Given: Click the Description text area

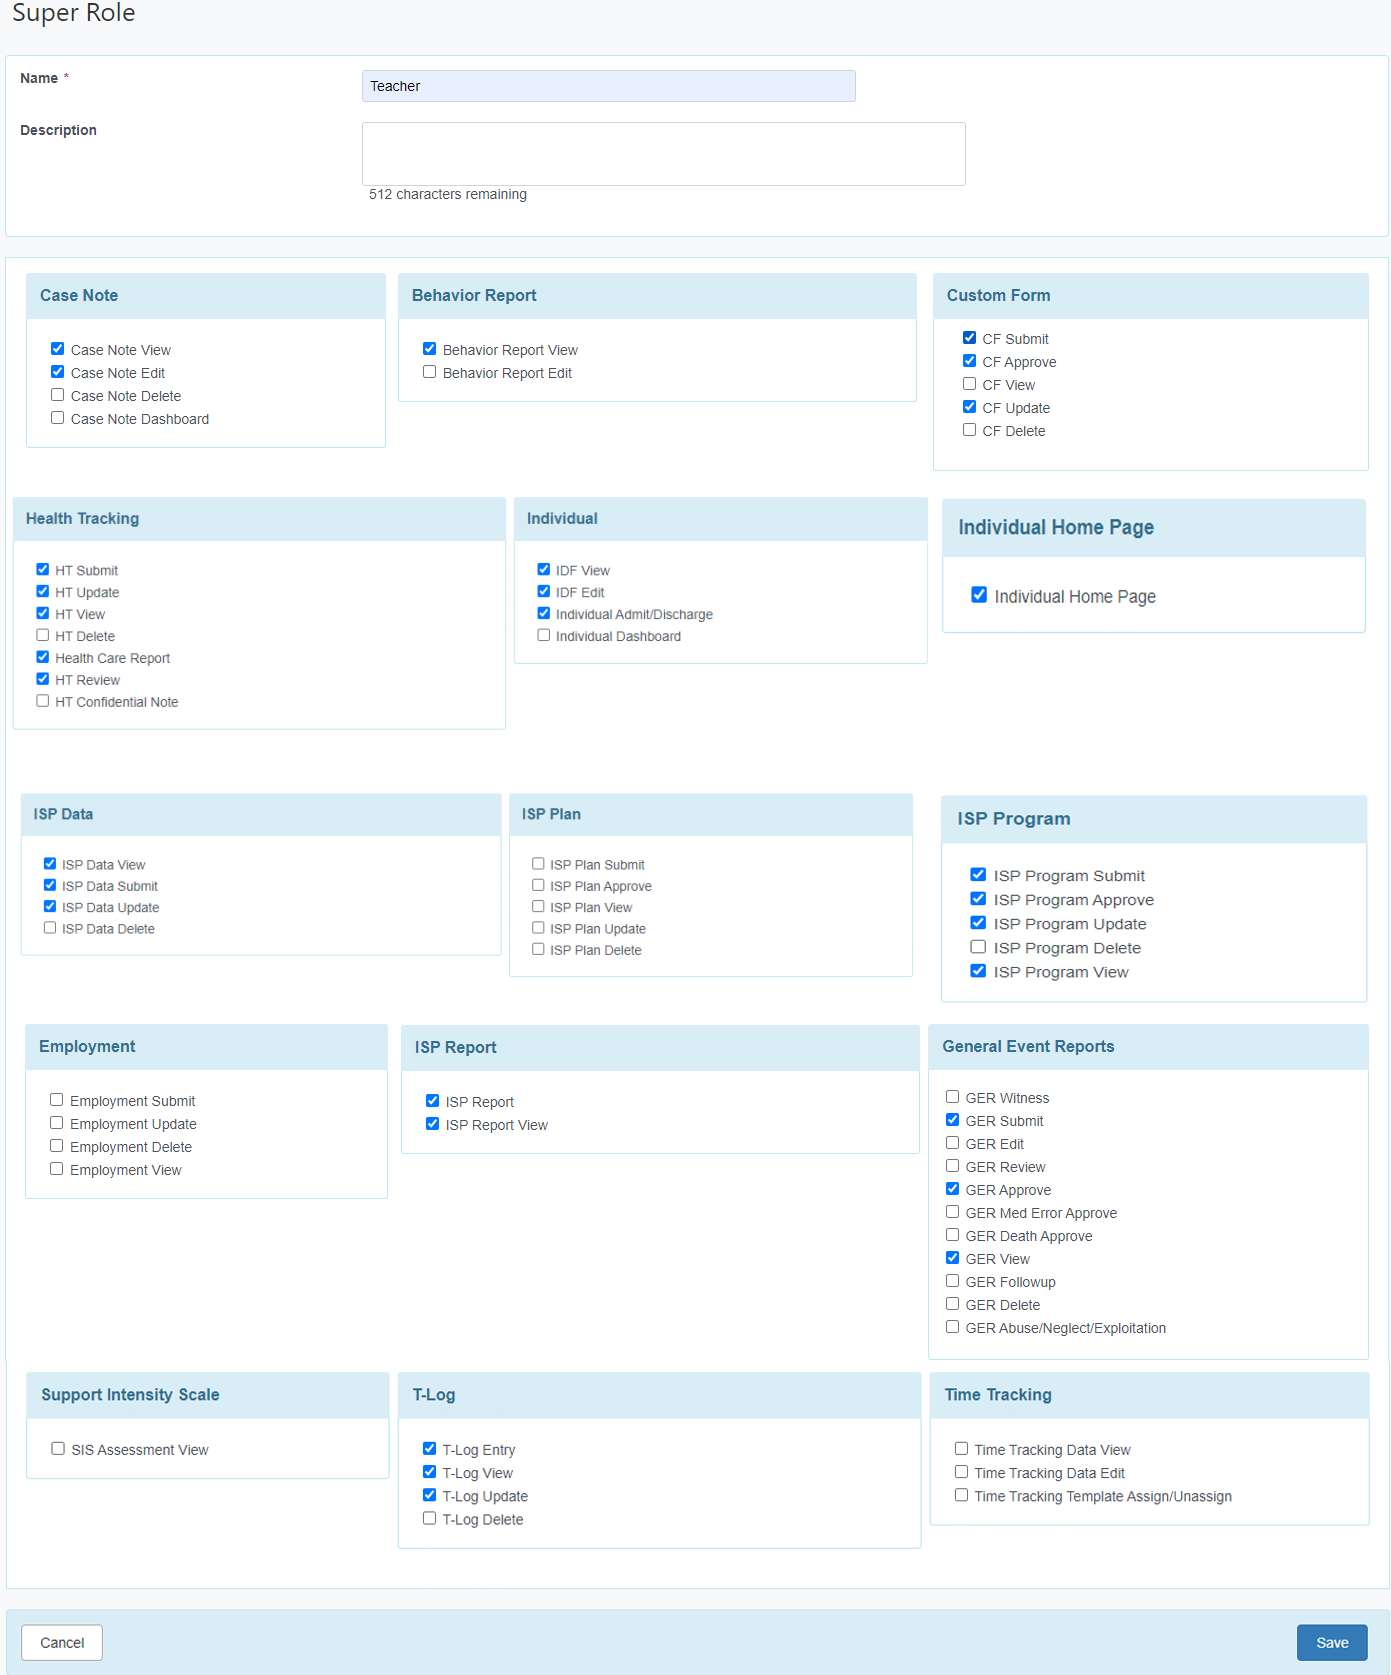Looking at the screenshot, I should tap(663, 154).
